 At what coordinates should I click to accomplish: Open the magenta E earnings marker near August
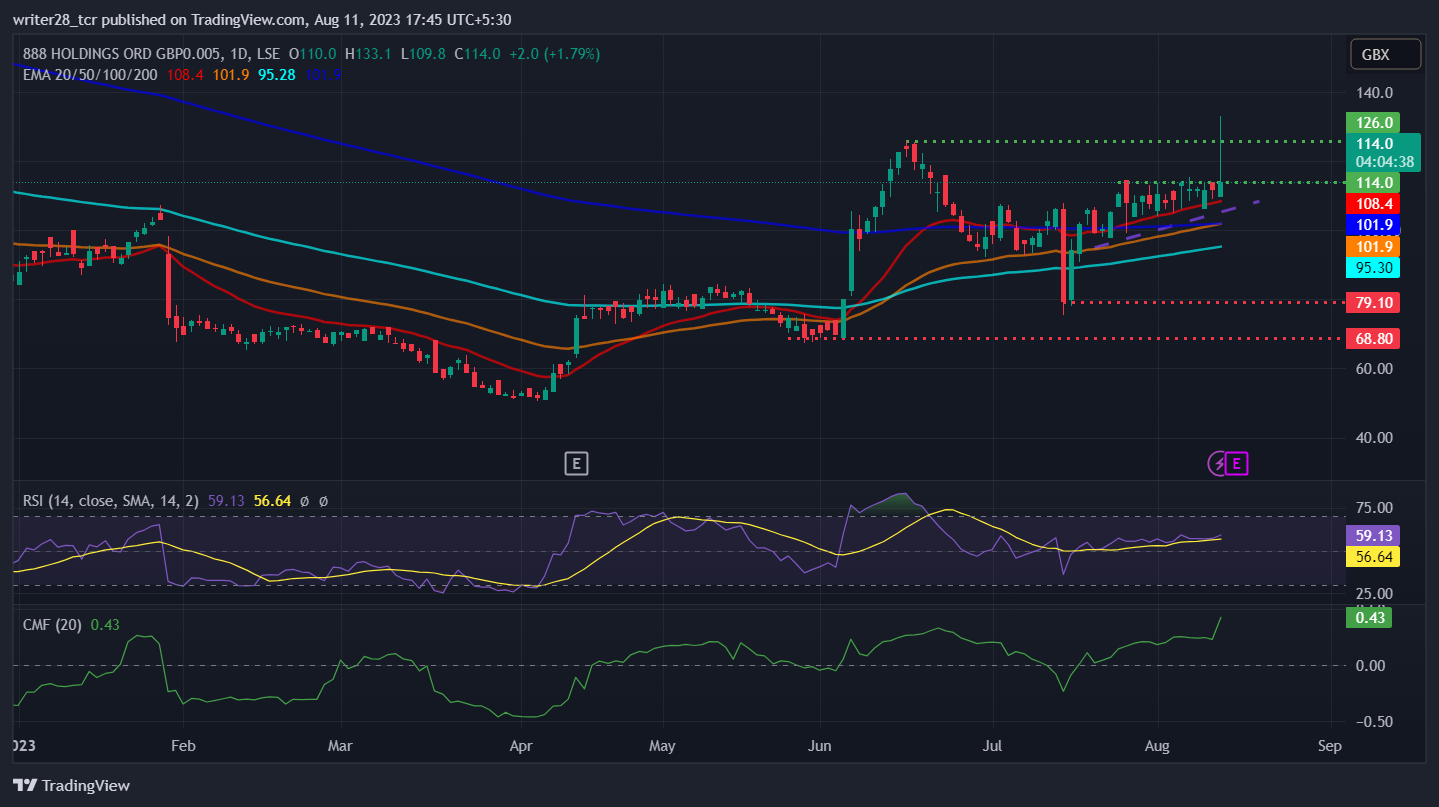click(1238, 463)
